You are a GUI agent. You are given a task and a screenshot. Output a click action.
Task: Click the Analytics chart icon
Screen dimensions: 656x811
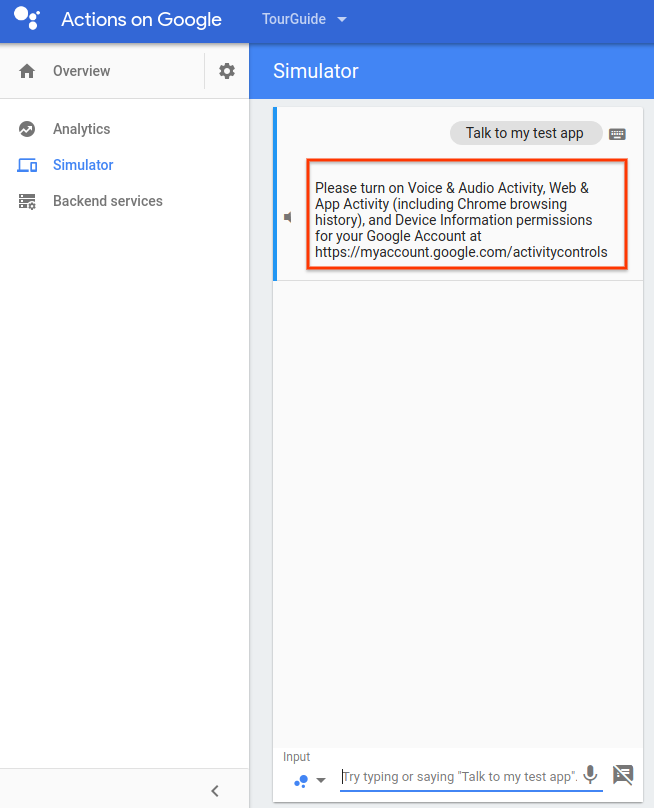pyautogui.click(x=27, y=129)
